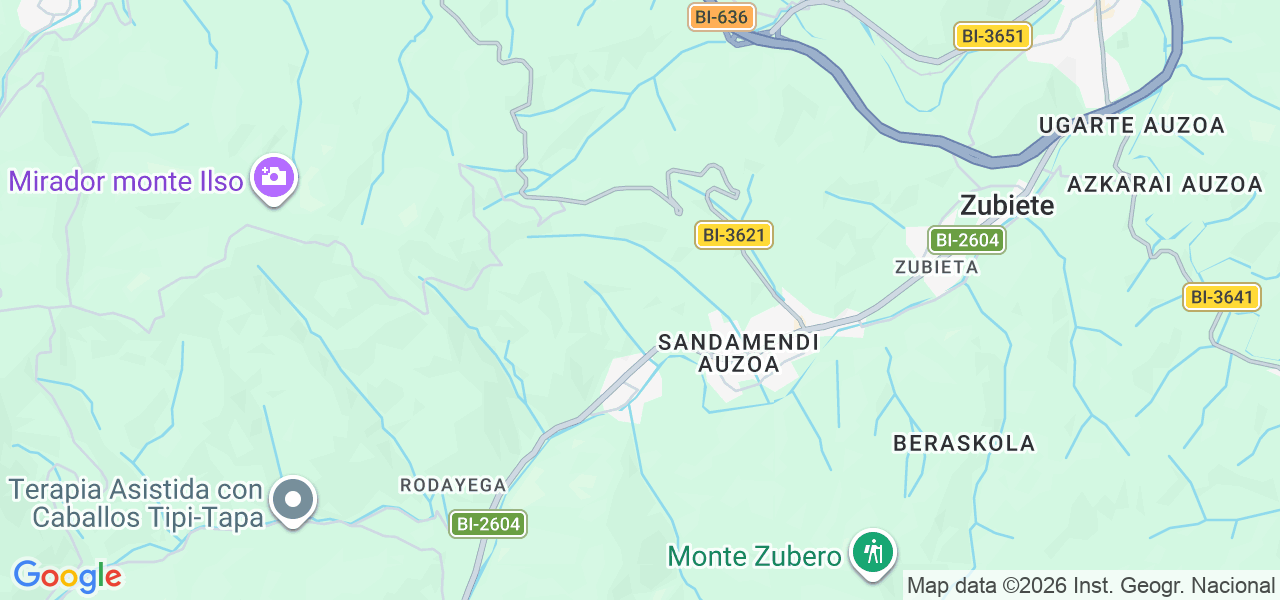
Task: Click the Mirador monte Ilso camera pin
Action: 273,179
